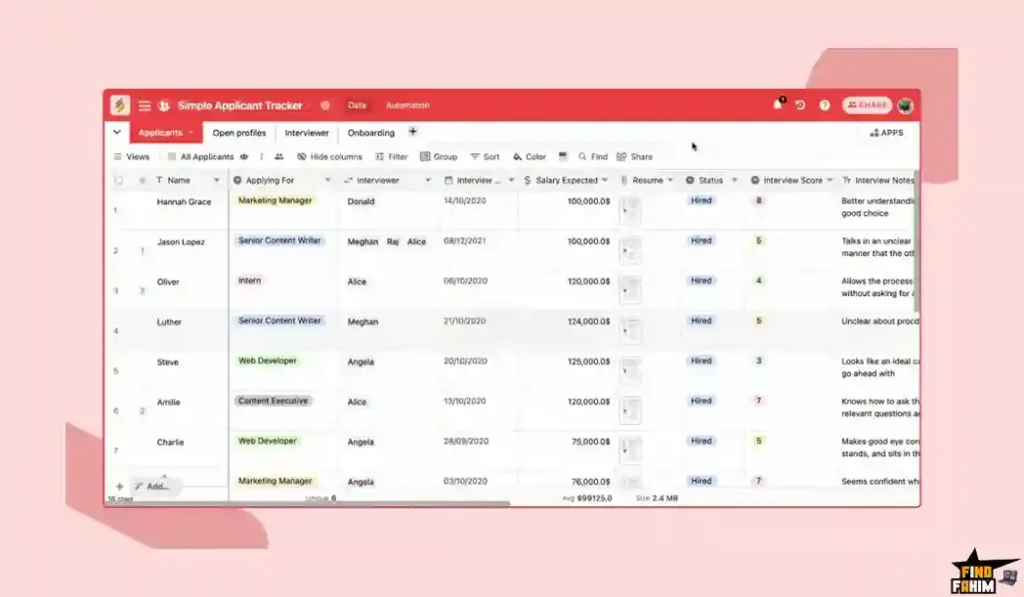Switch to the Onboarding tab

coord(371,132)
